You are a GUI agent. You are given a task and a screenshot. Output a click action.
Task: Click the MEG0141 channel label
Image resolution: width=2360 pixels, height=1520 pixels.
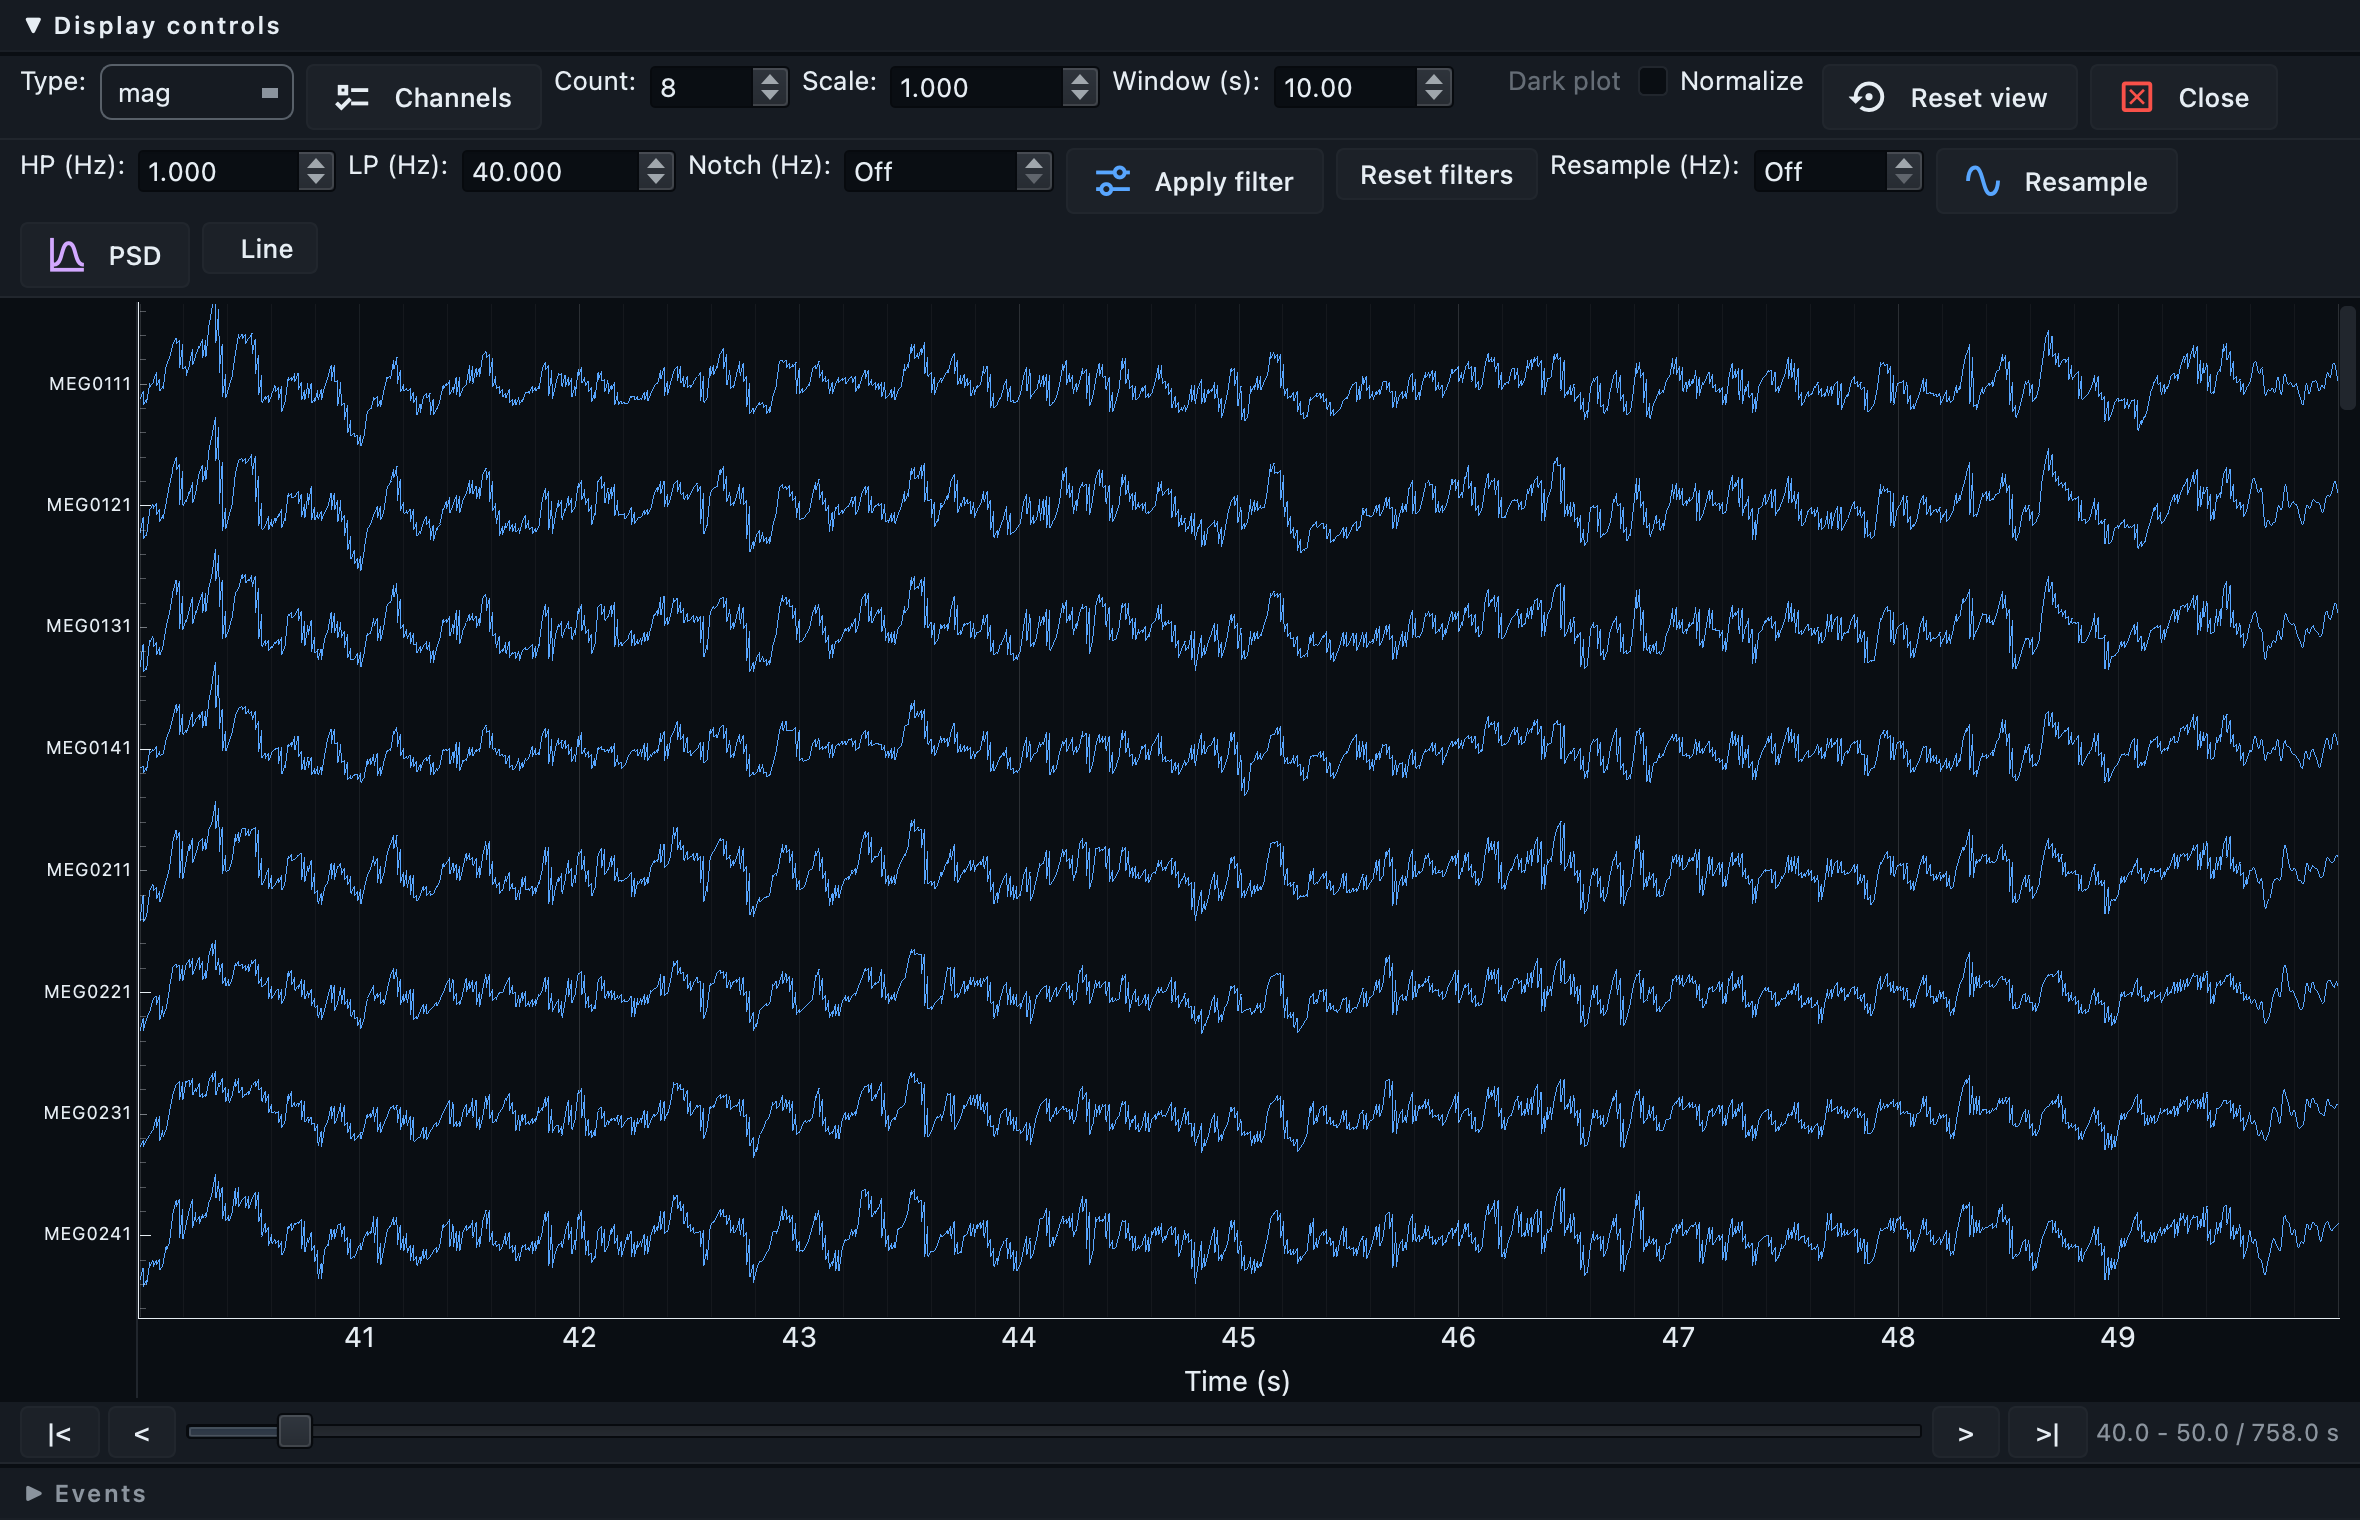point(89,748)
